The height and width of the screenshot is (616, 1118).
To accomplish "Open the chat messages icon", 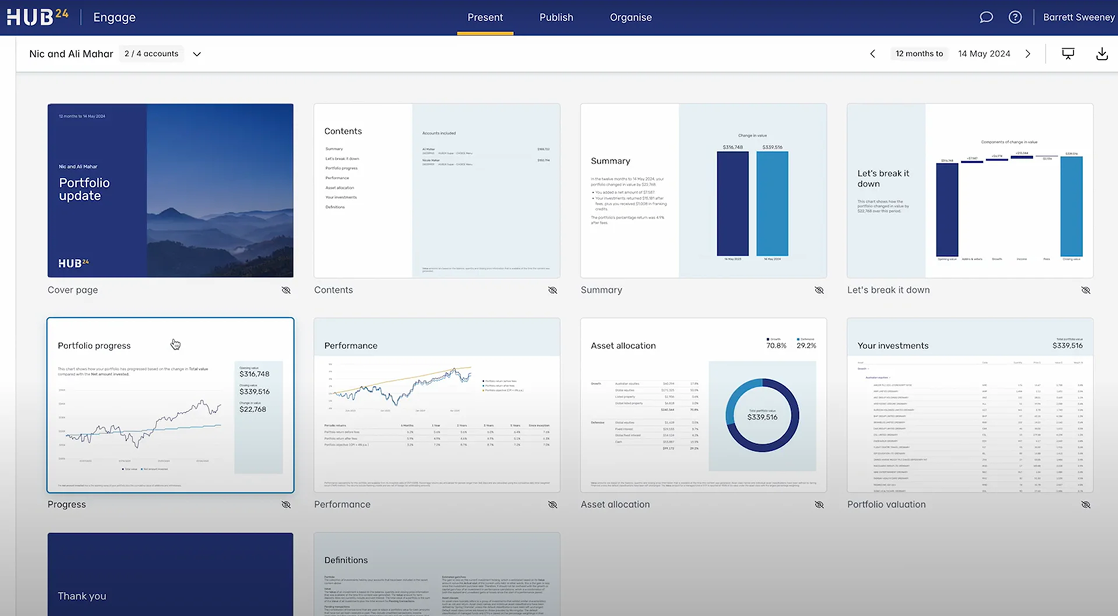I will [986, 17].
